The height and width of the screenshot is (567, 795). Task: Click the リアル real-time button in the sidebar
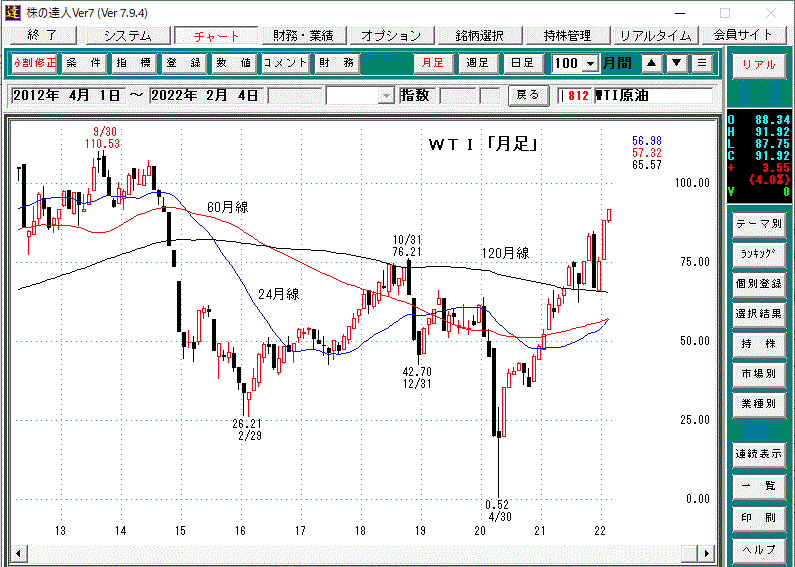tap(758, 64)
